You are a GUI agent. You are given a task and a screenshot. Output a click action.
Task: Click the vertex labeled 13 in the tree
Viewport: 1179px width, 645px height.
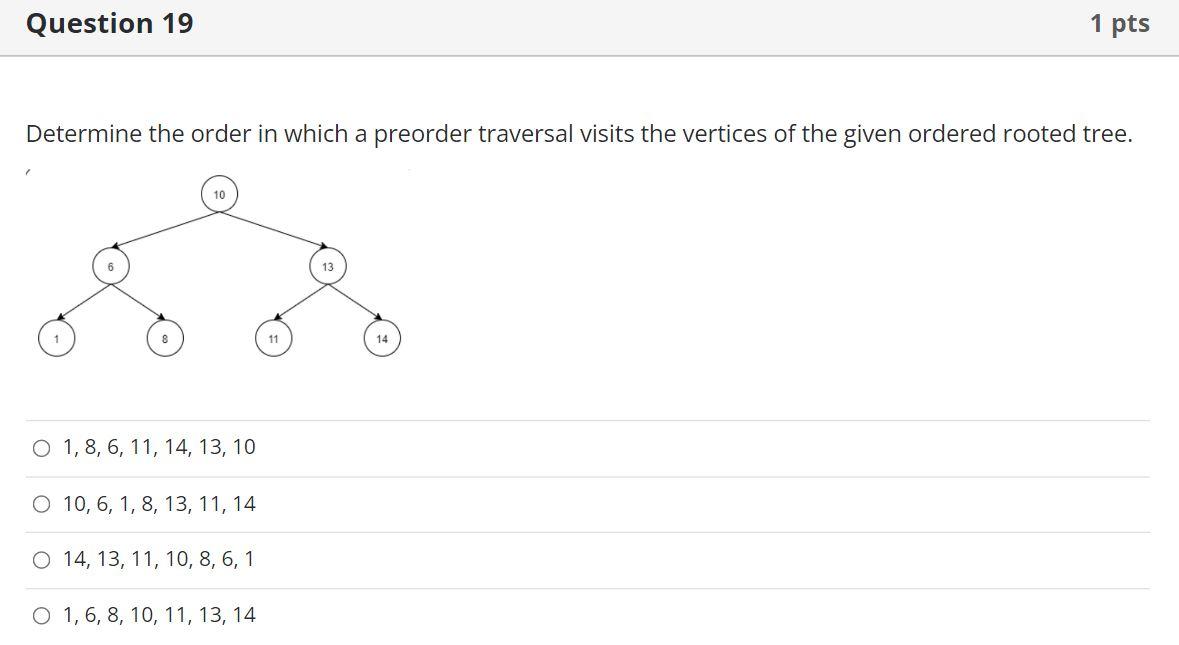[x=327, y=266]
